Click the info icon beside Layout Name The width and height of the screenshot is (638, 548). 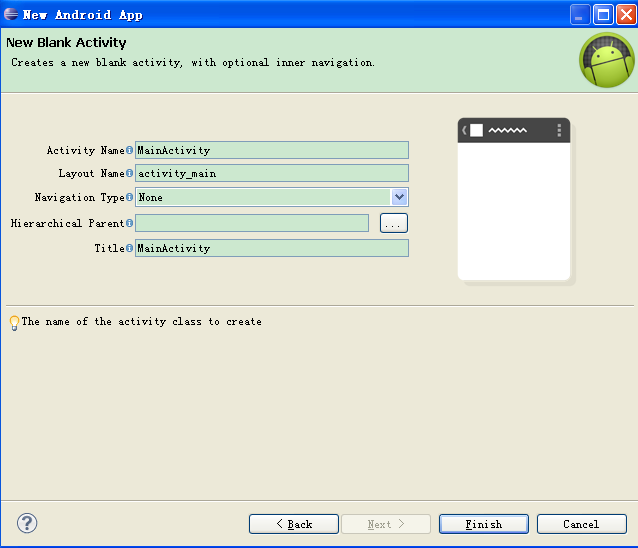click(129, 173)
